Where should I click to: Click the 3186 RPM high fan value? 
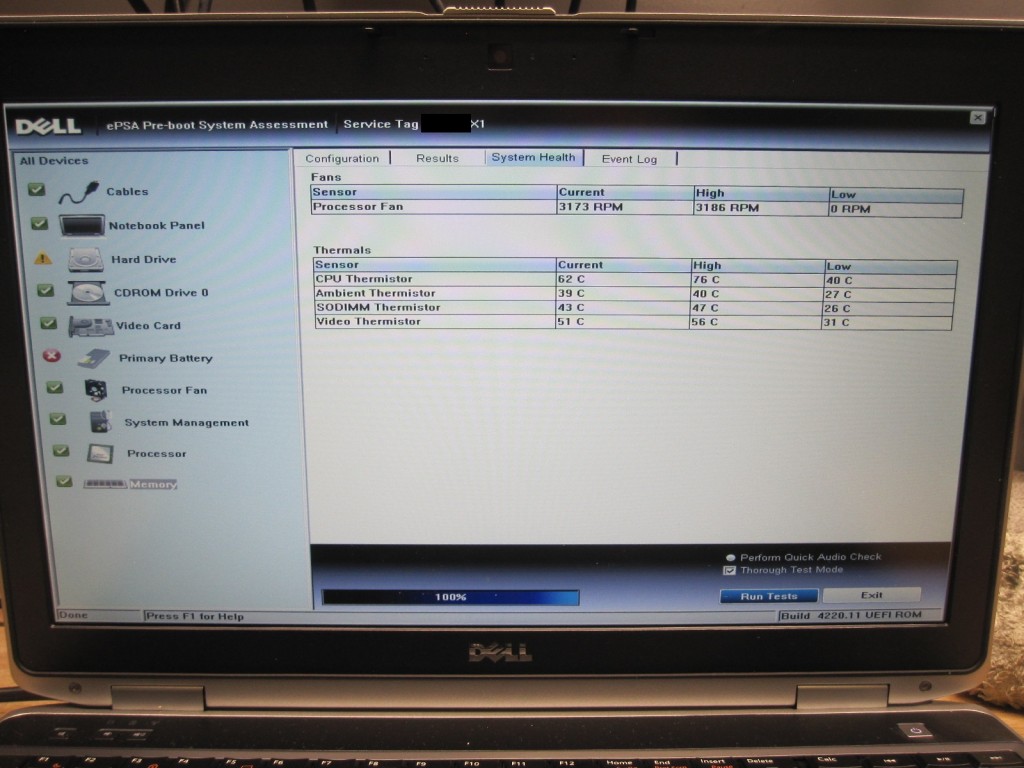pos(728,208)
